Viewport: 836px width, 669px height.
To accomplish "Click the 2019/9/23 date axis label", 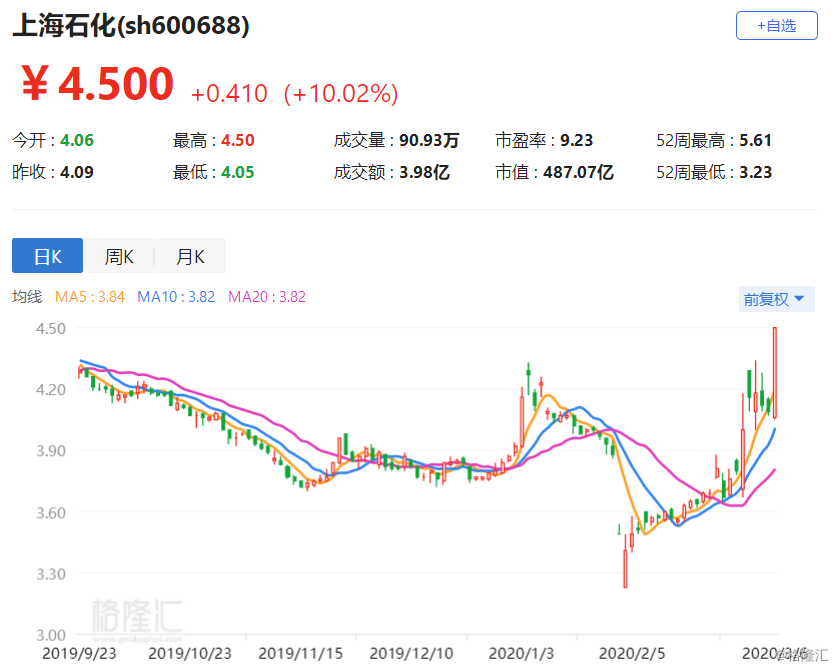I will point(79,654).
